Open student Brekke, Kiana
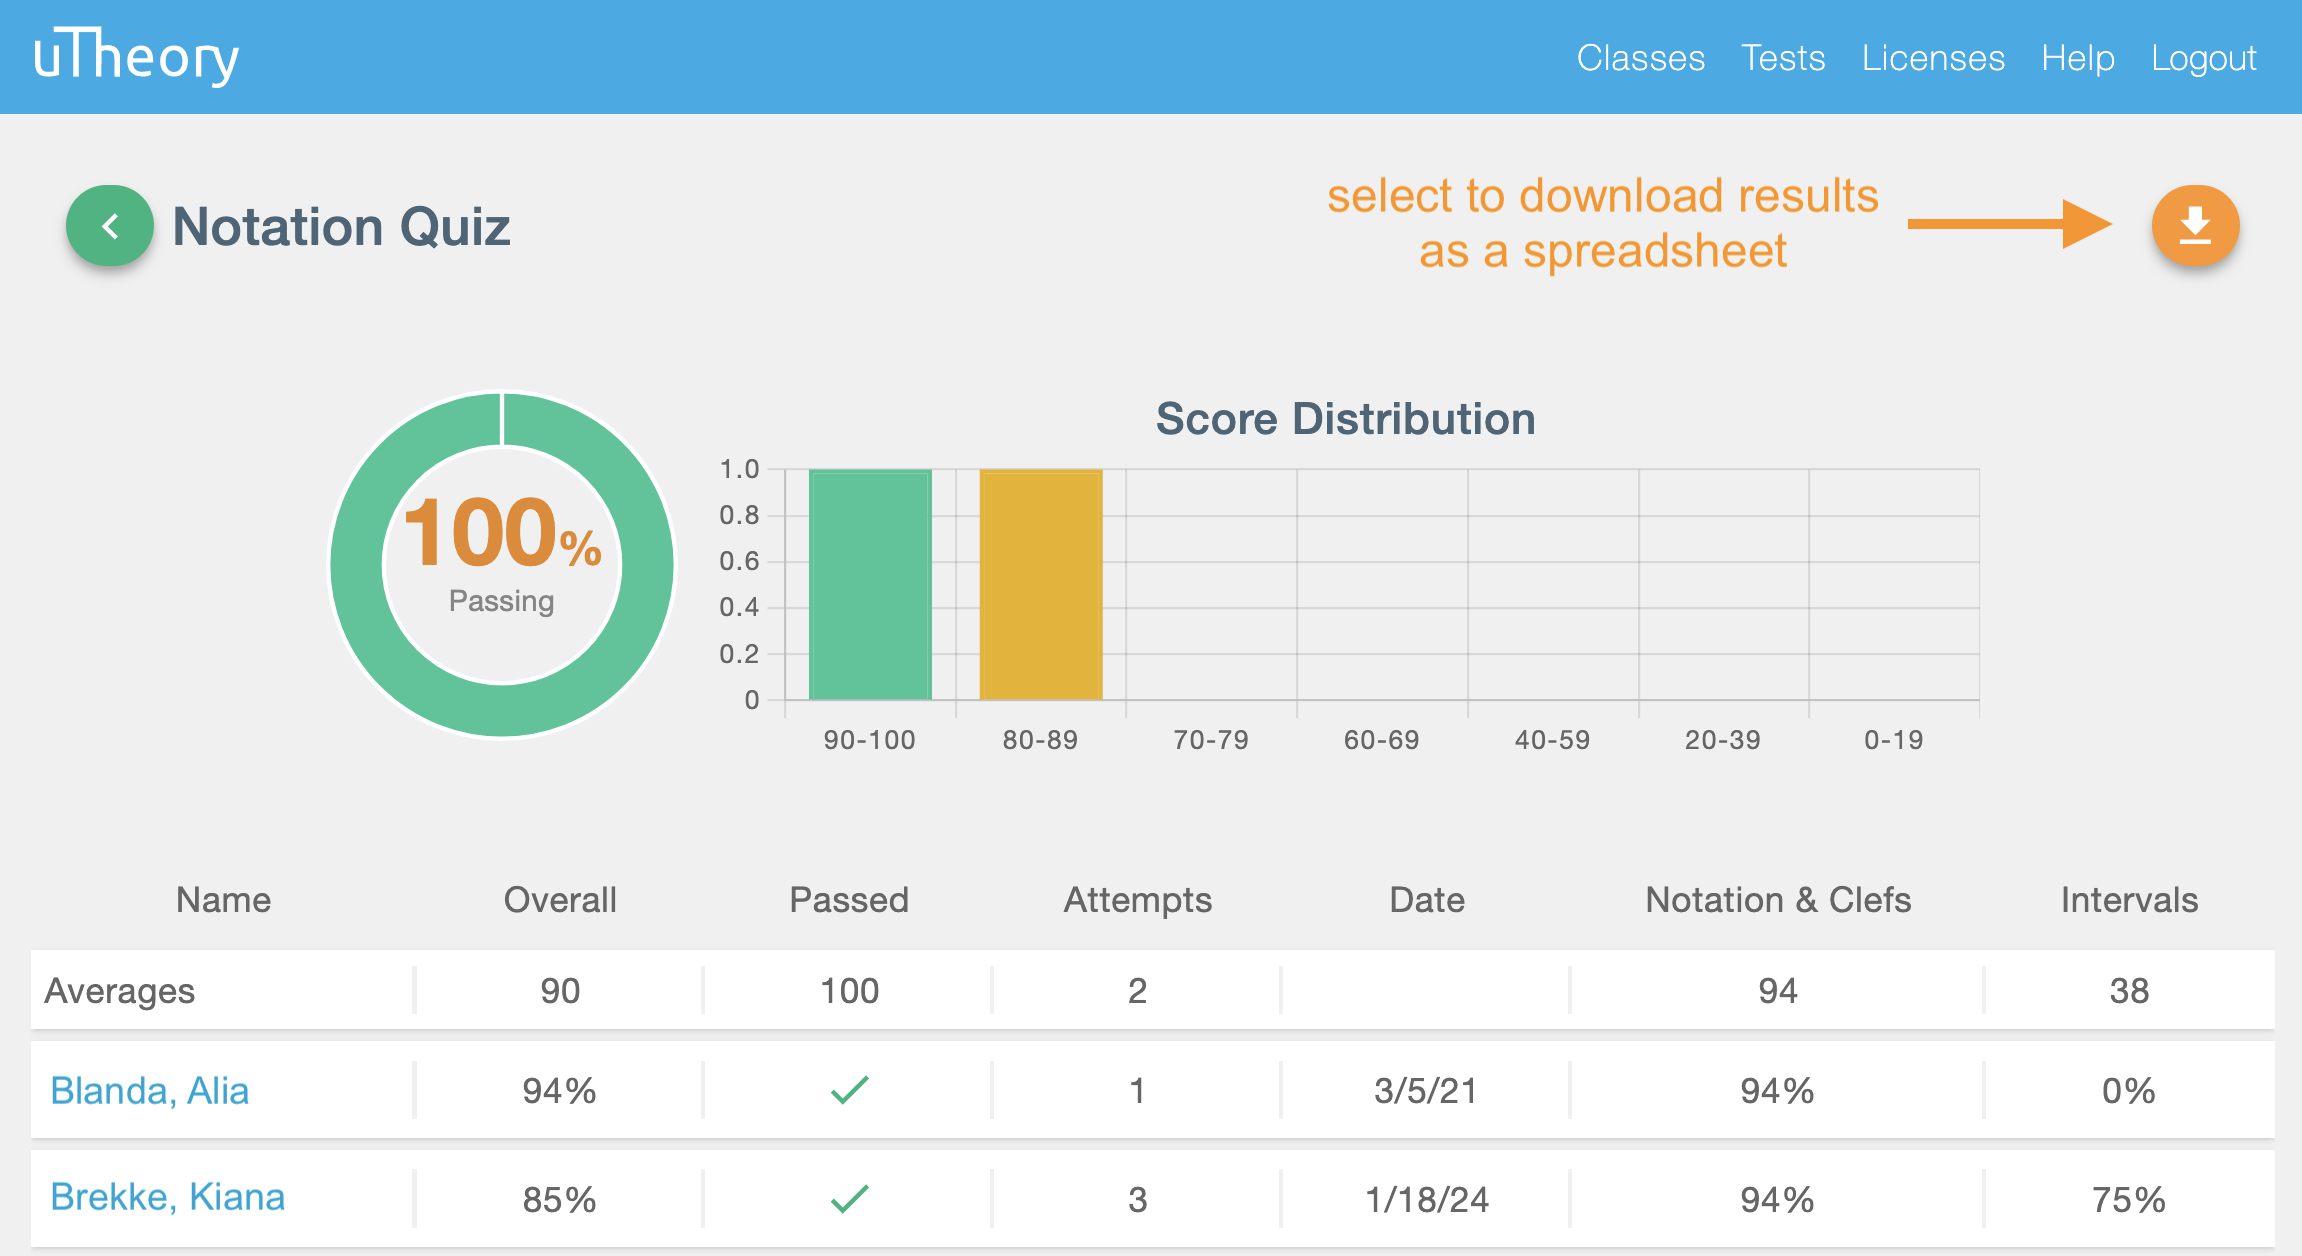The height and width of the screenshot is (1256, 2302). 168,1197
